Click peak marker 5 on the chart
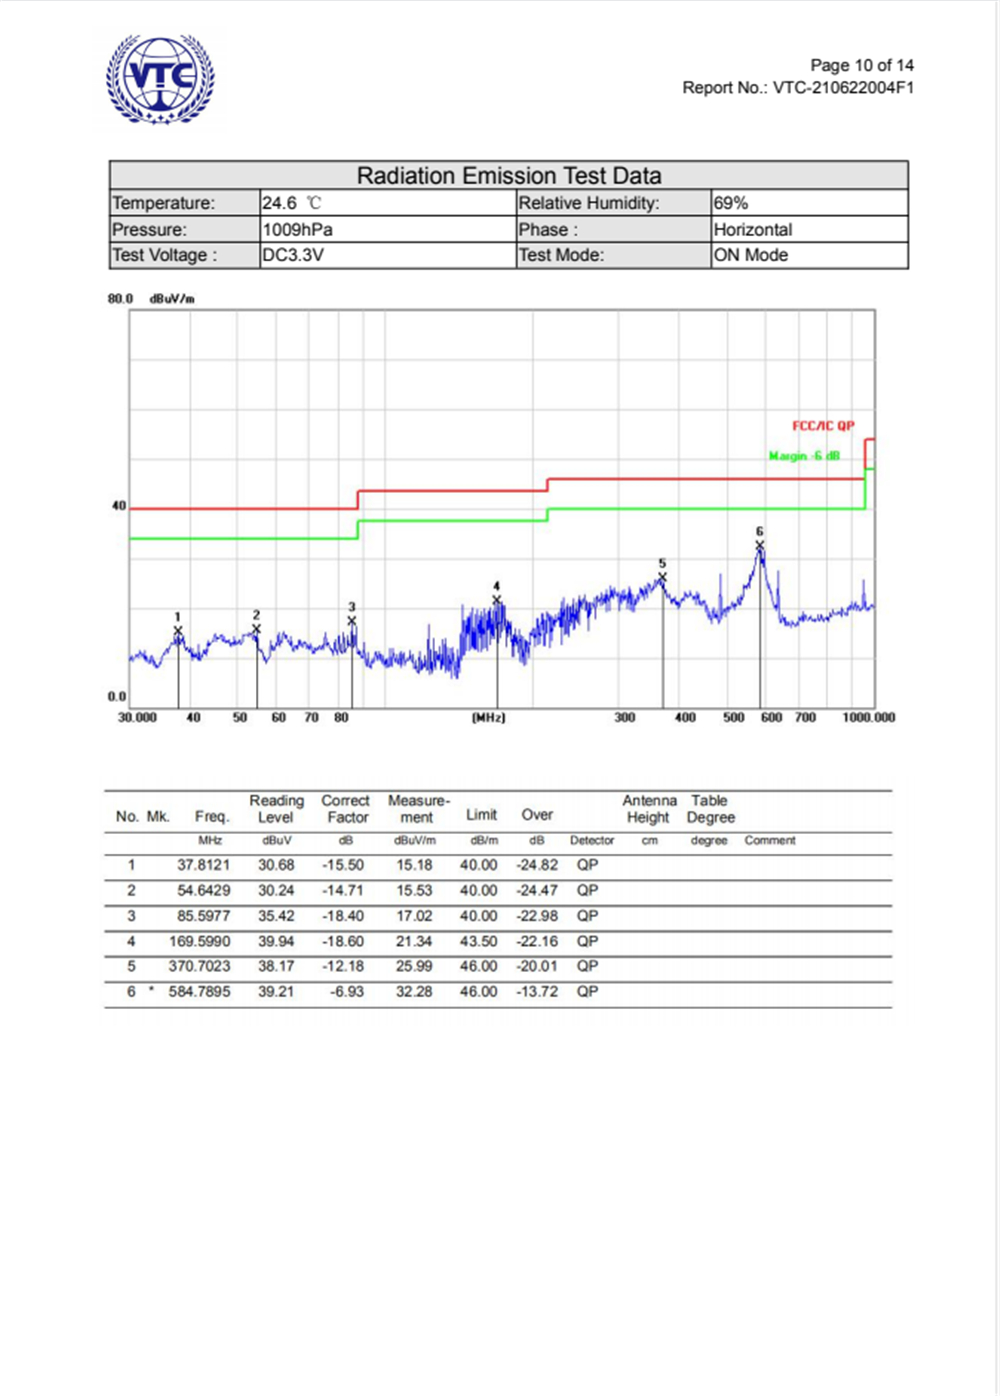 point(662,577)
